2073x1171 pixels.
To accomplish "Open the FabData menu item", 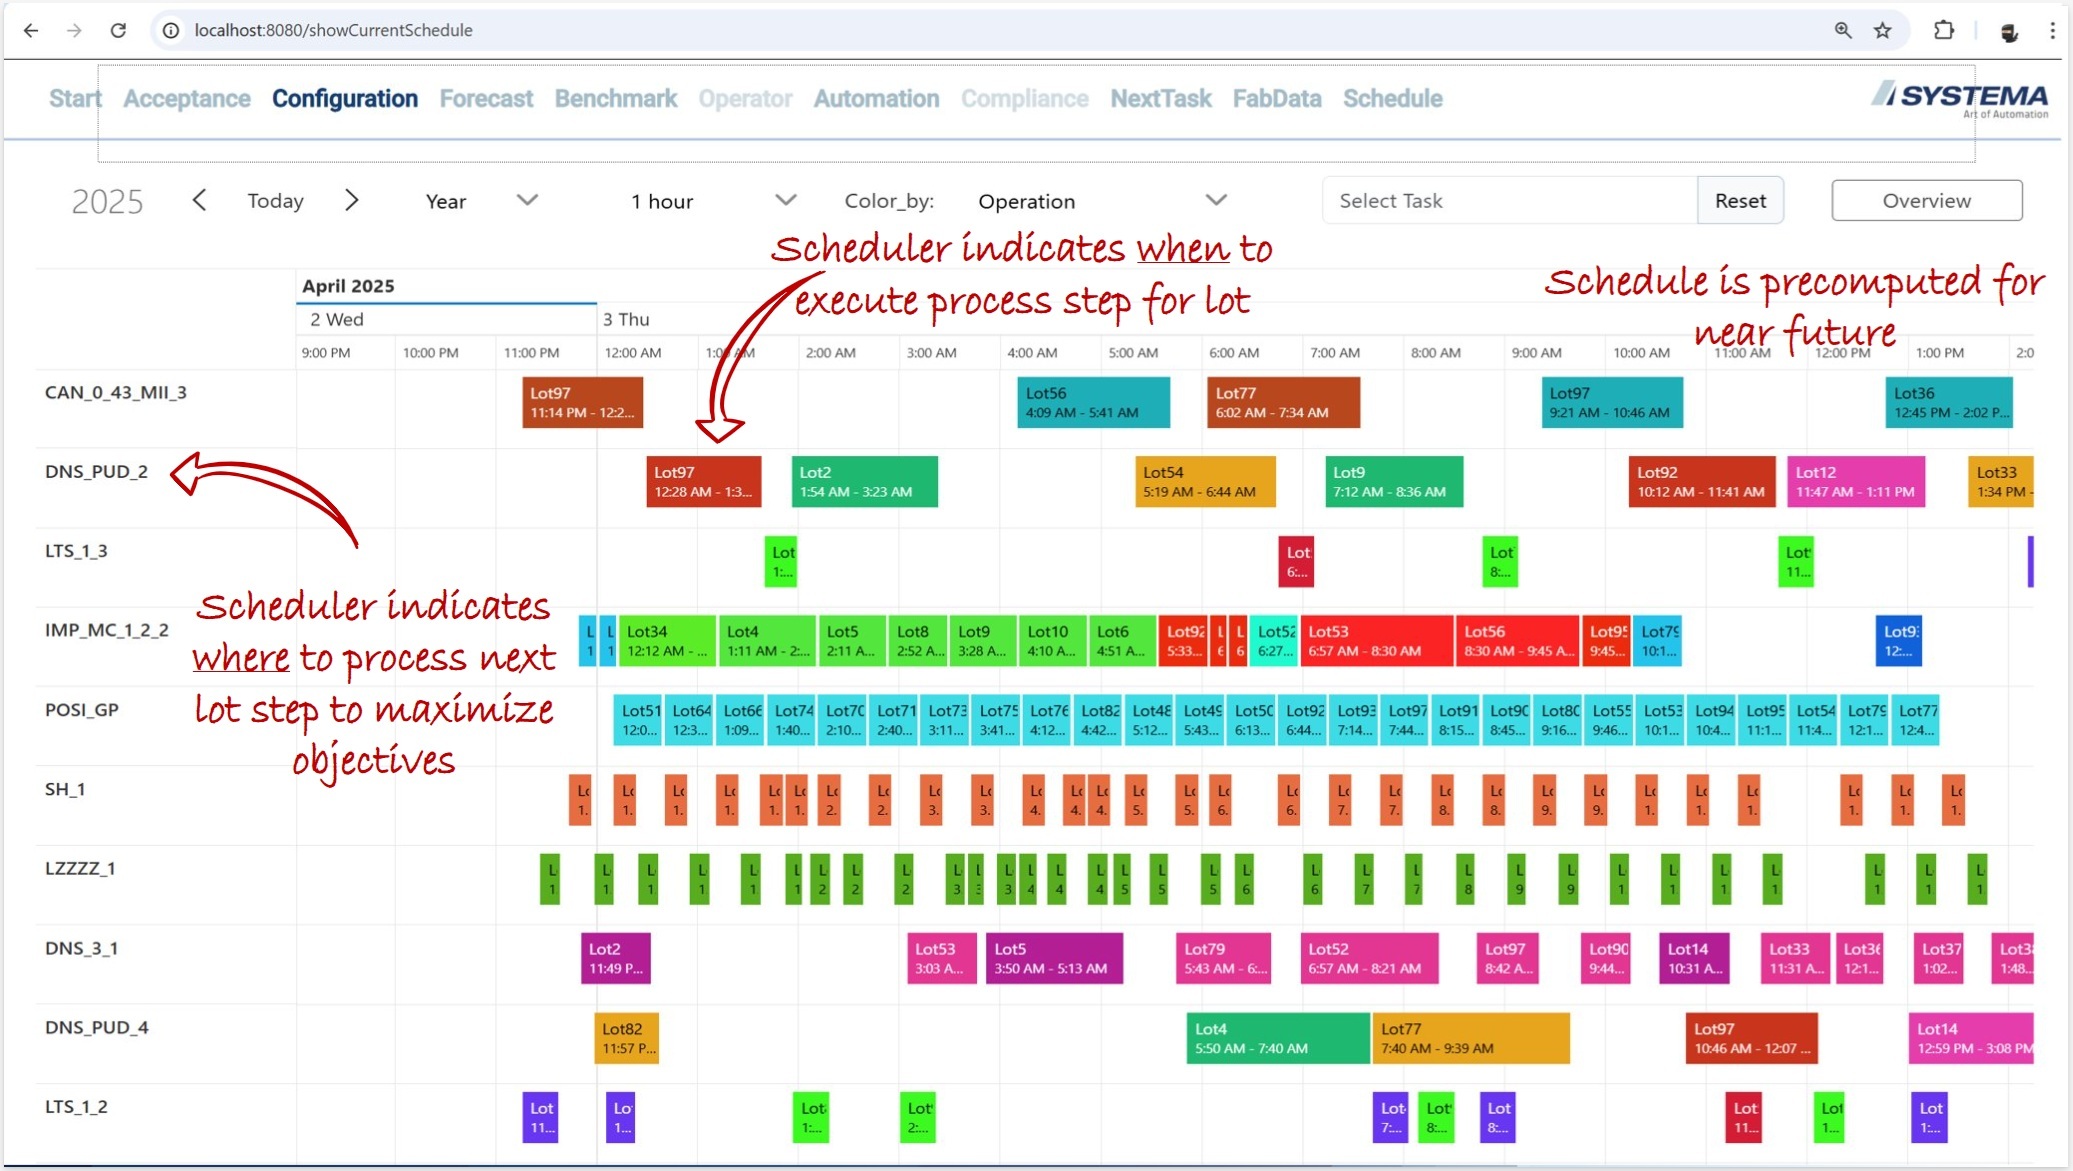I will (x=1276, y=99).
